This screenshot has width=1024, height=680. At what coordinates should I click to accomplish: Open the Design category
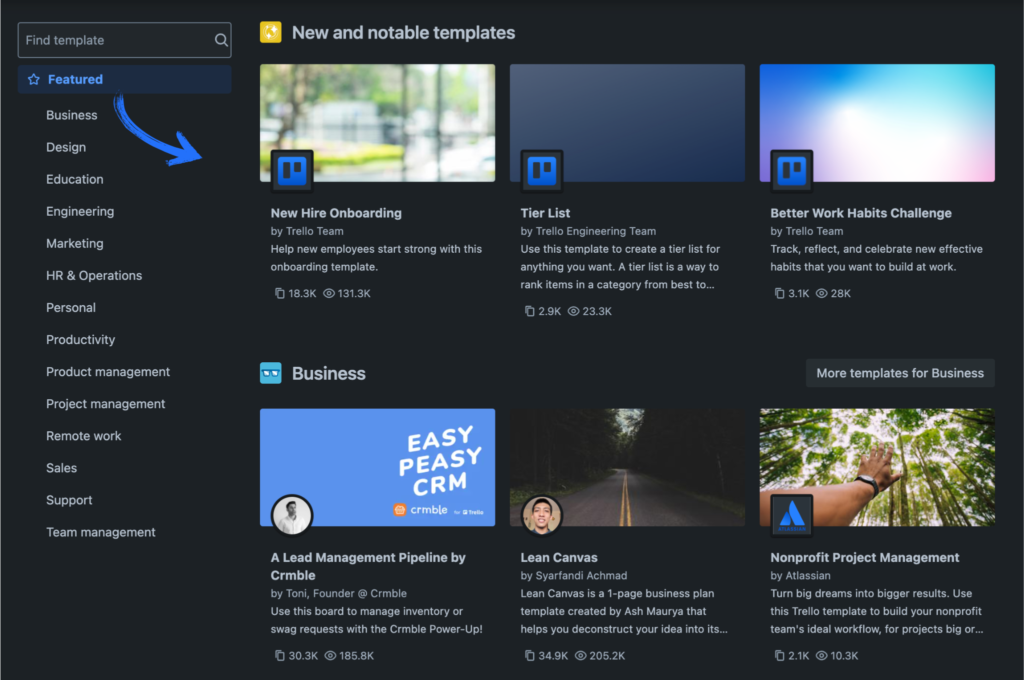(66, 147)
